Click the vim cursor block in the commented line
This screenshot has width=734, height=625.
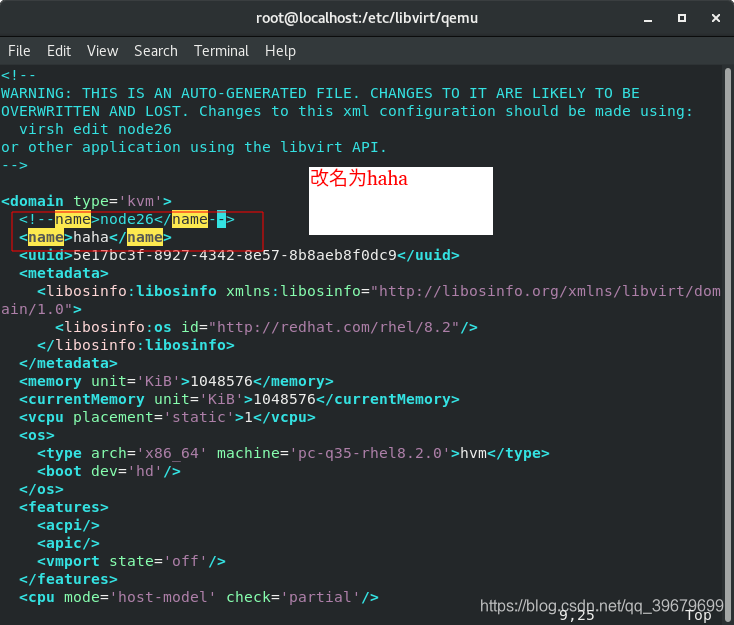tap(221, 219)
